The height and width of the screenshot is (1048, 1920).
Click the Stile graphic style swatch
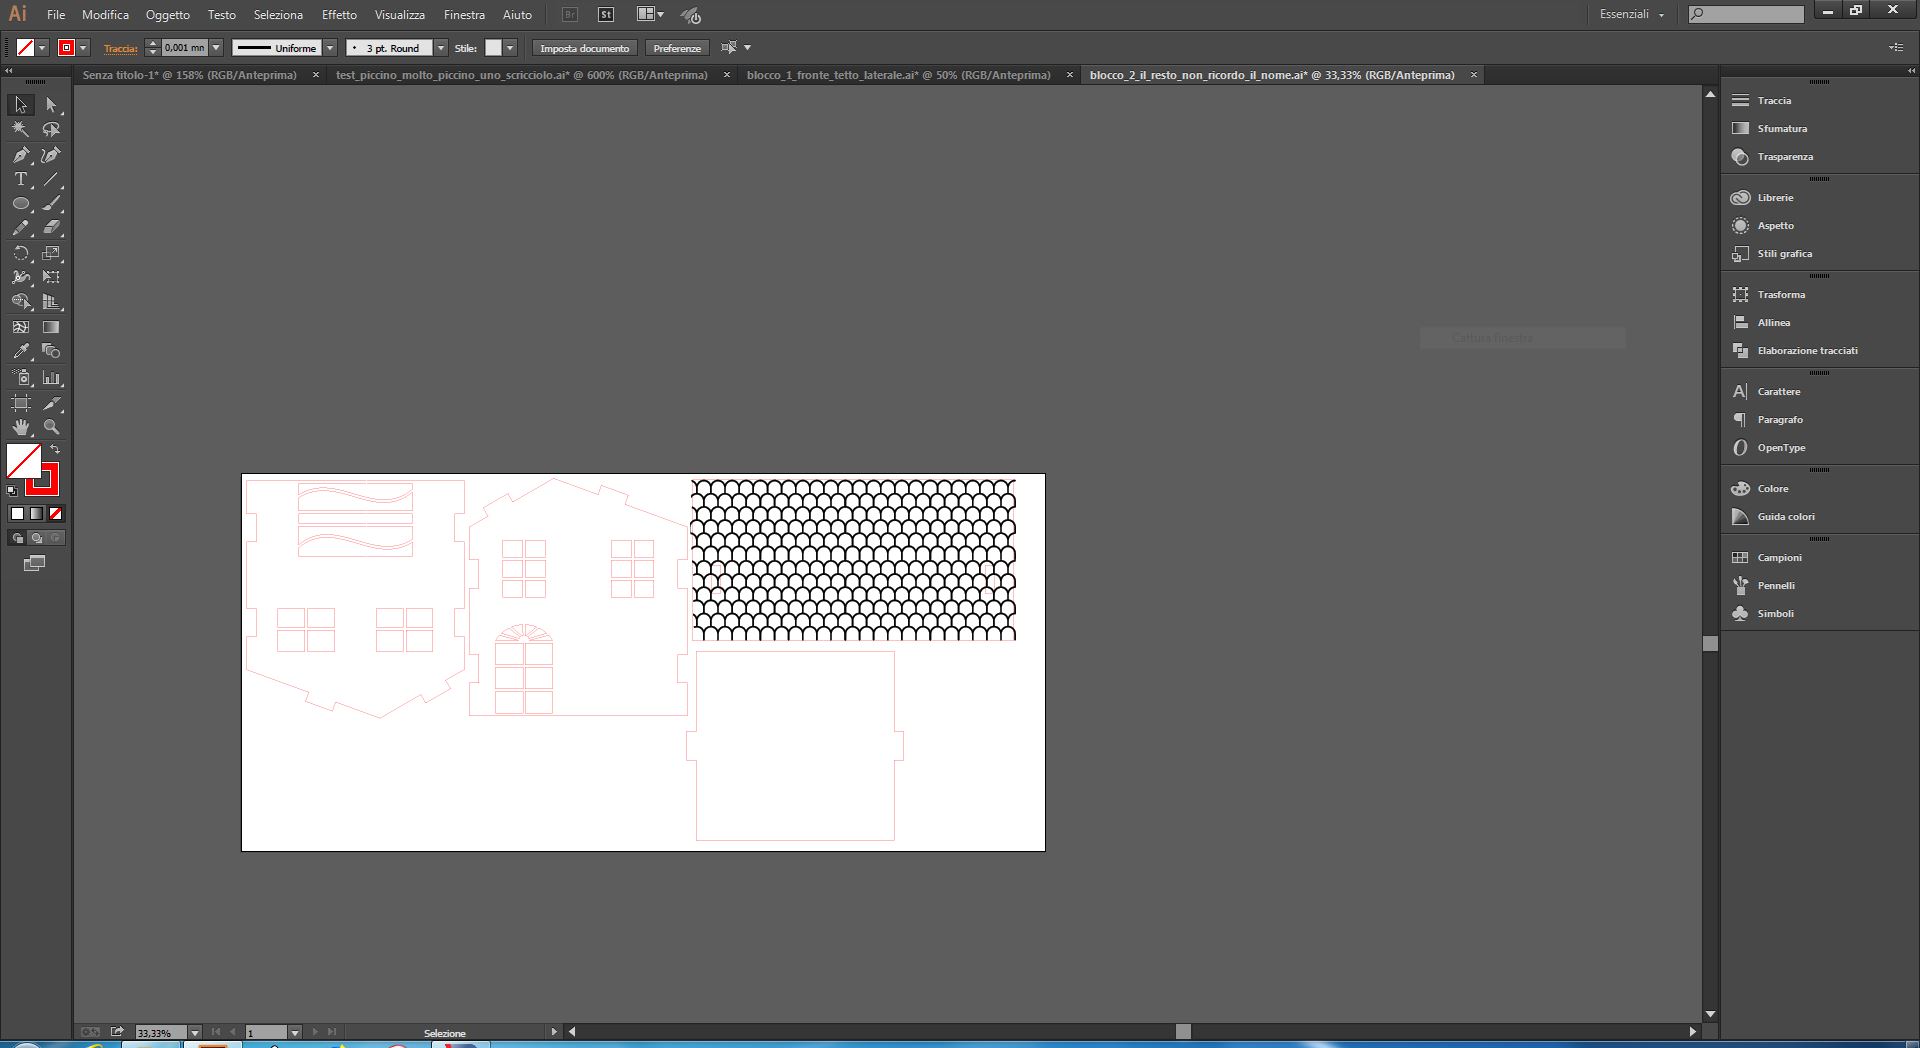[493, 48]
